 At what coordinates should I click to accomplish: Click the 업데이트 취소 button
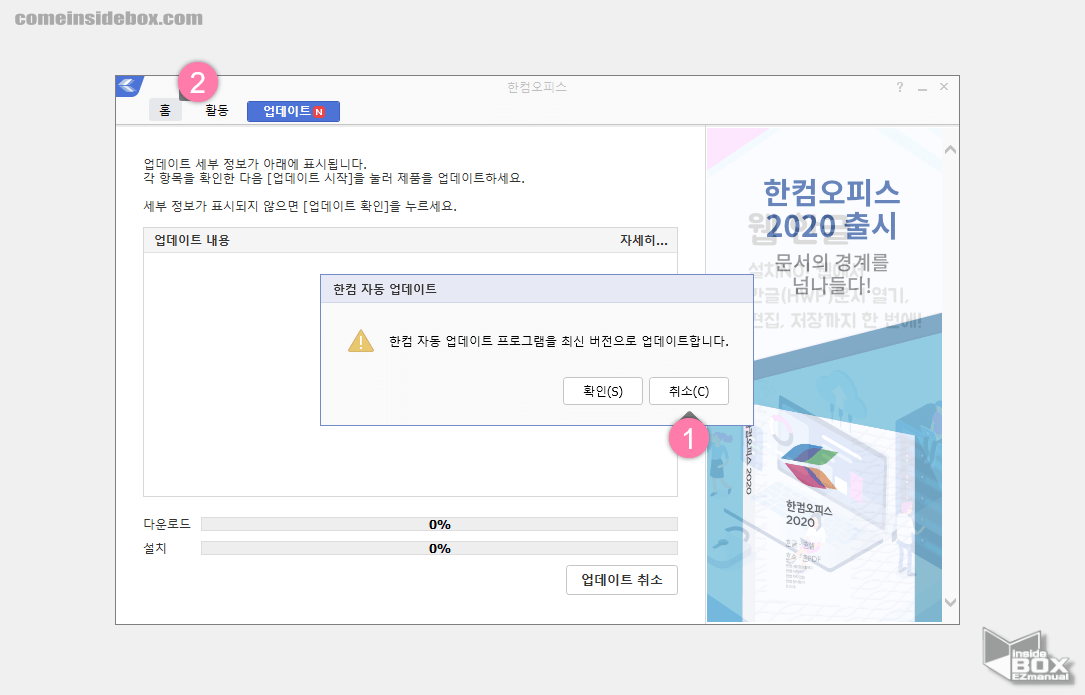(x=621, y=580)
